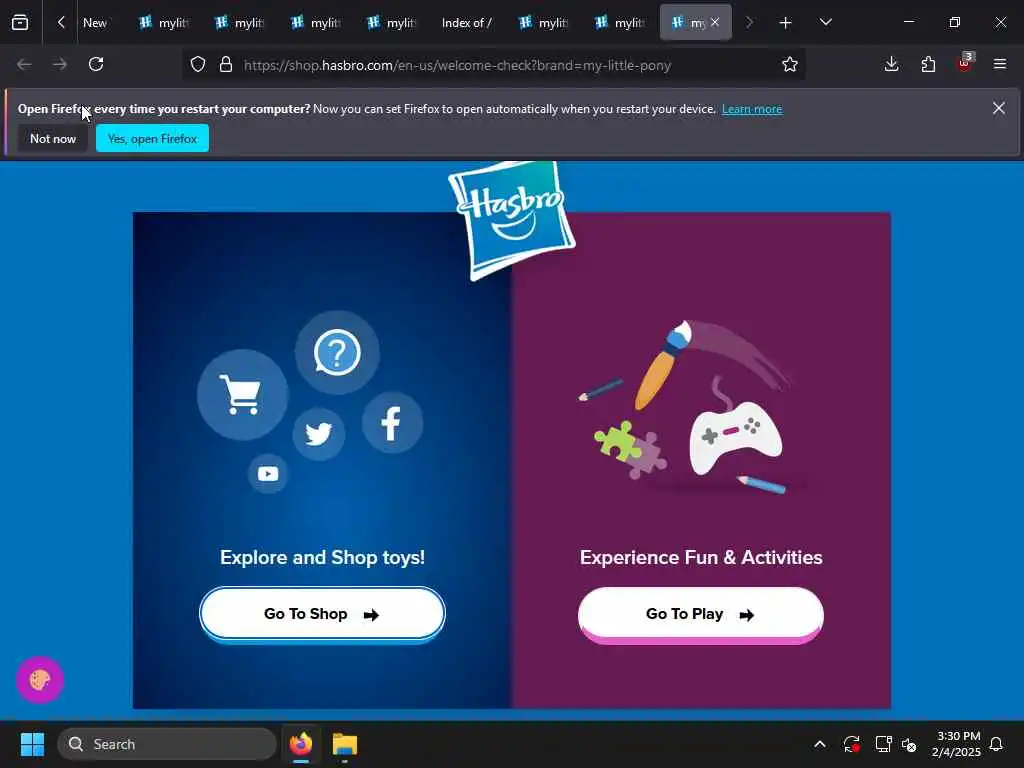Switch to the New tab
The image size is (1024, 768).
(95, 23)
